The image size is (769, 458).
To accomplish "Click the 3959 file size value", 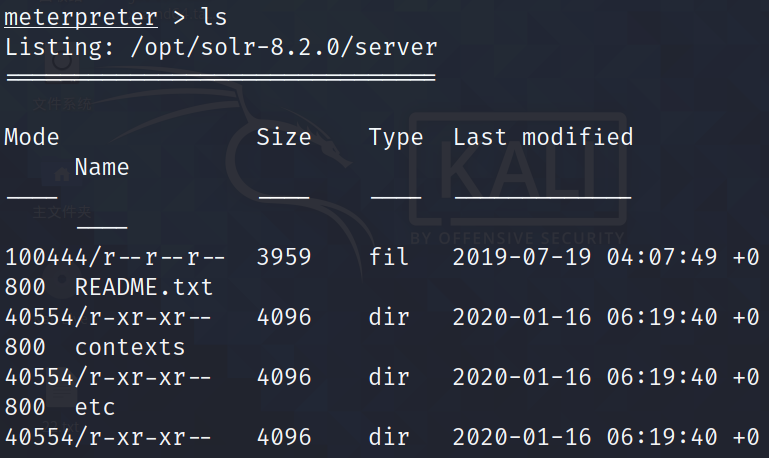I will pyautogui.click(x=283, y=257).
